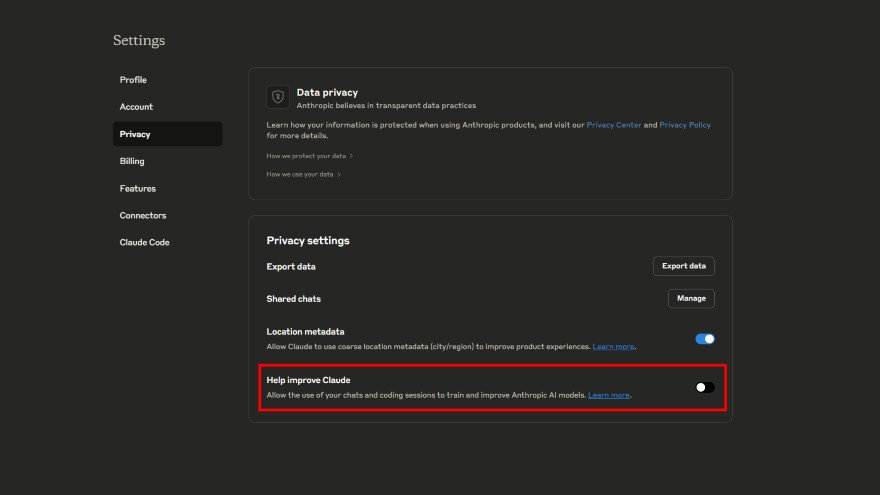
Task: Enable the Help improve Claude toggle
Action: pos(705,387)
